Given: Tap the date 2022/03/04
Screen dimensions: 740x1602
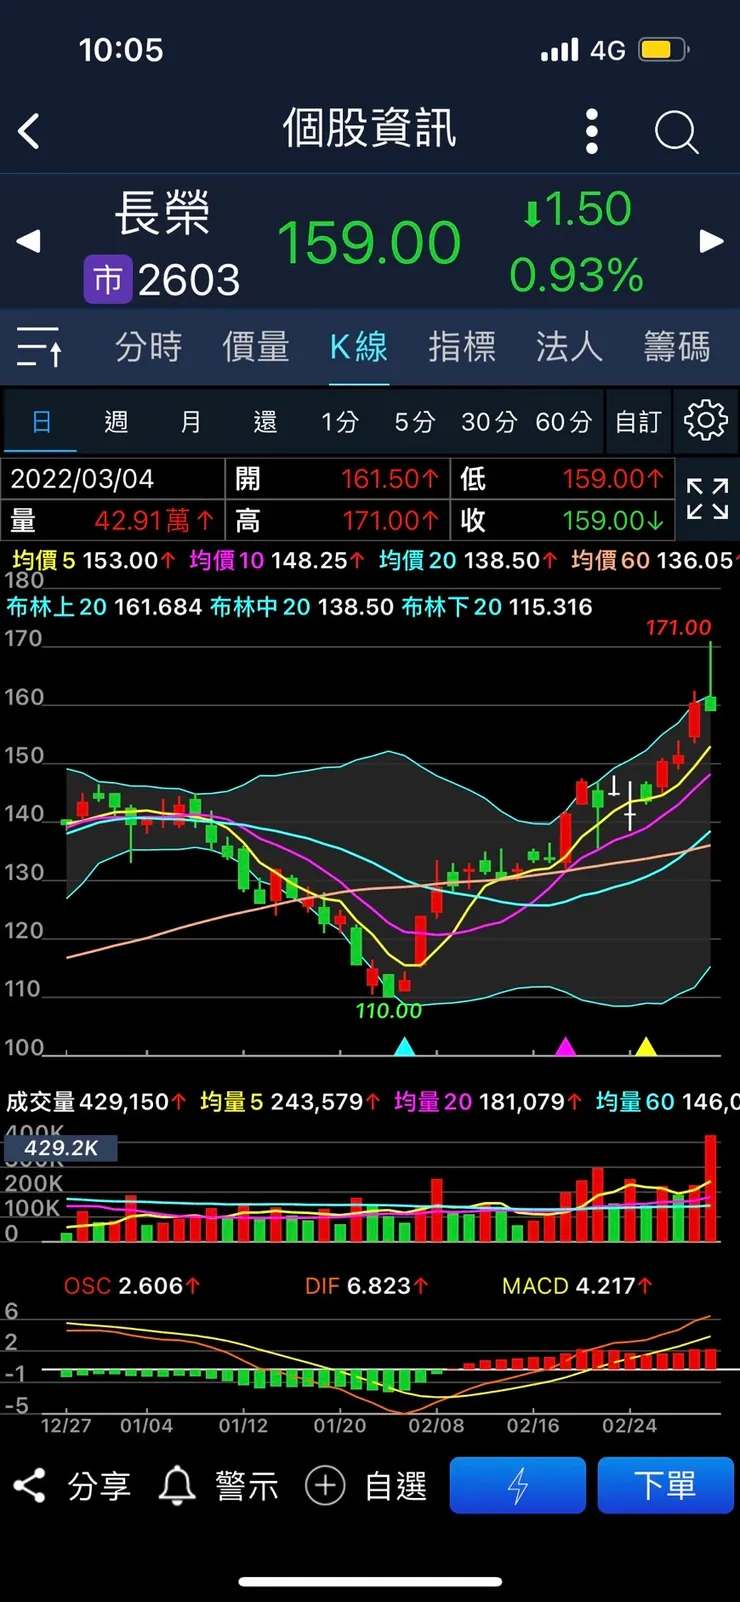Looking at the screenshot, I should point(82,479).
